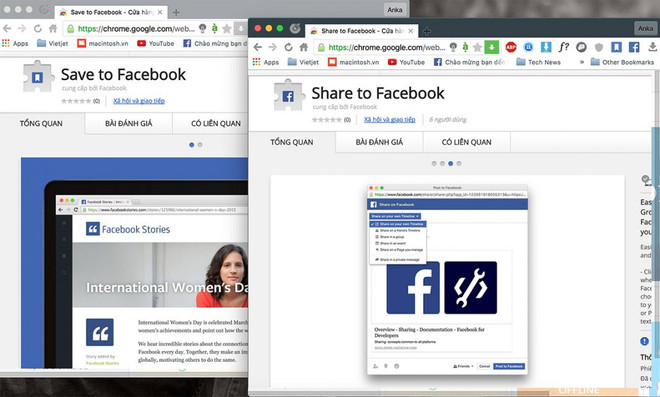Click the rating stars under Save to Facebook
Viewport: 660px width, 397px height.
click(76, 101)
